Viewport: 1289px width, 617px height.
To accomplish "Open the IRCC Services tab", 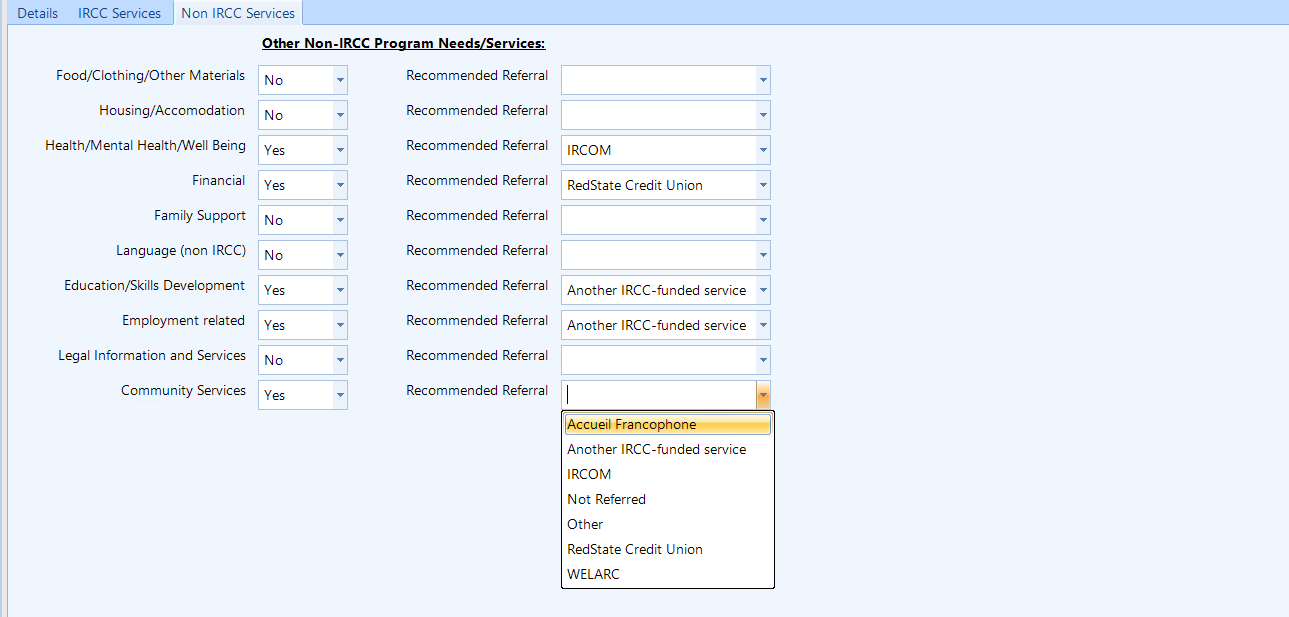I will pos(119,13).
